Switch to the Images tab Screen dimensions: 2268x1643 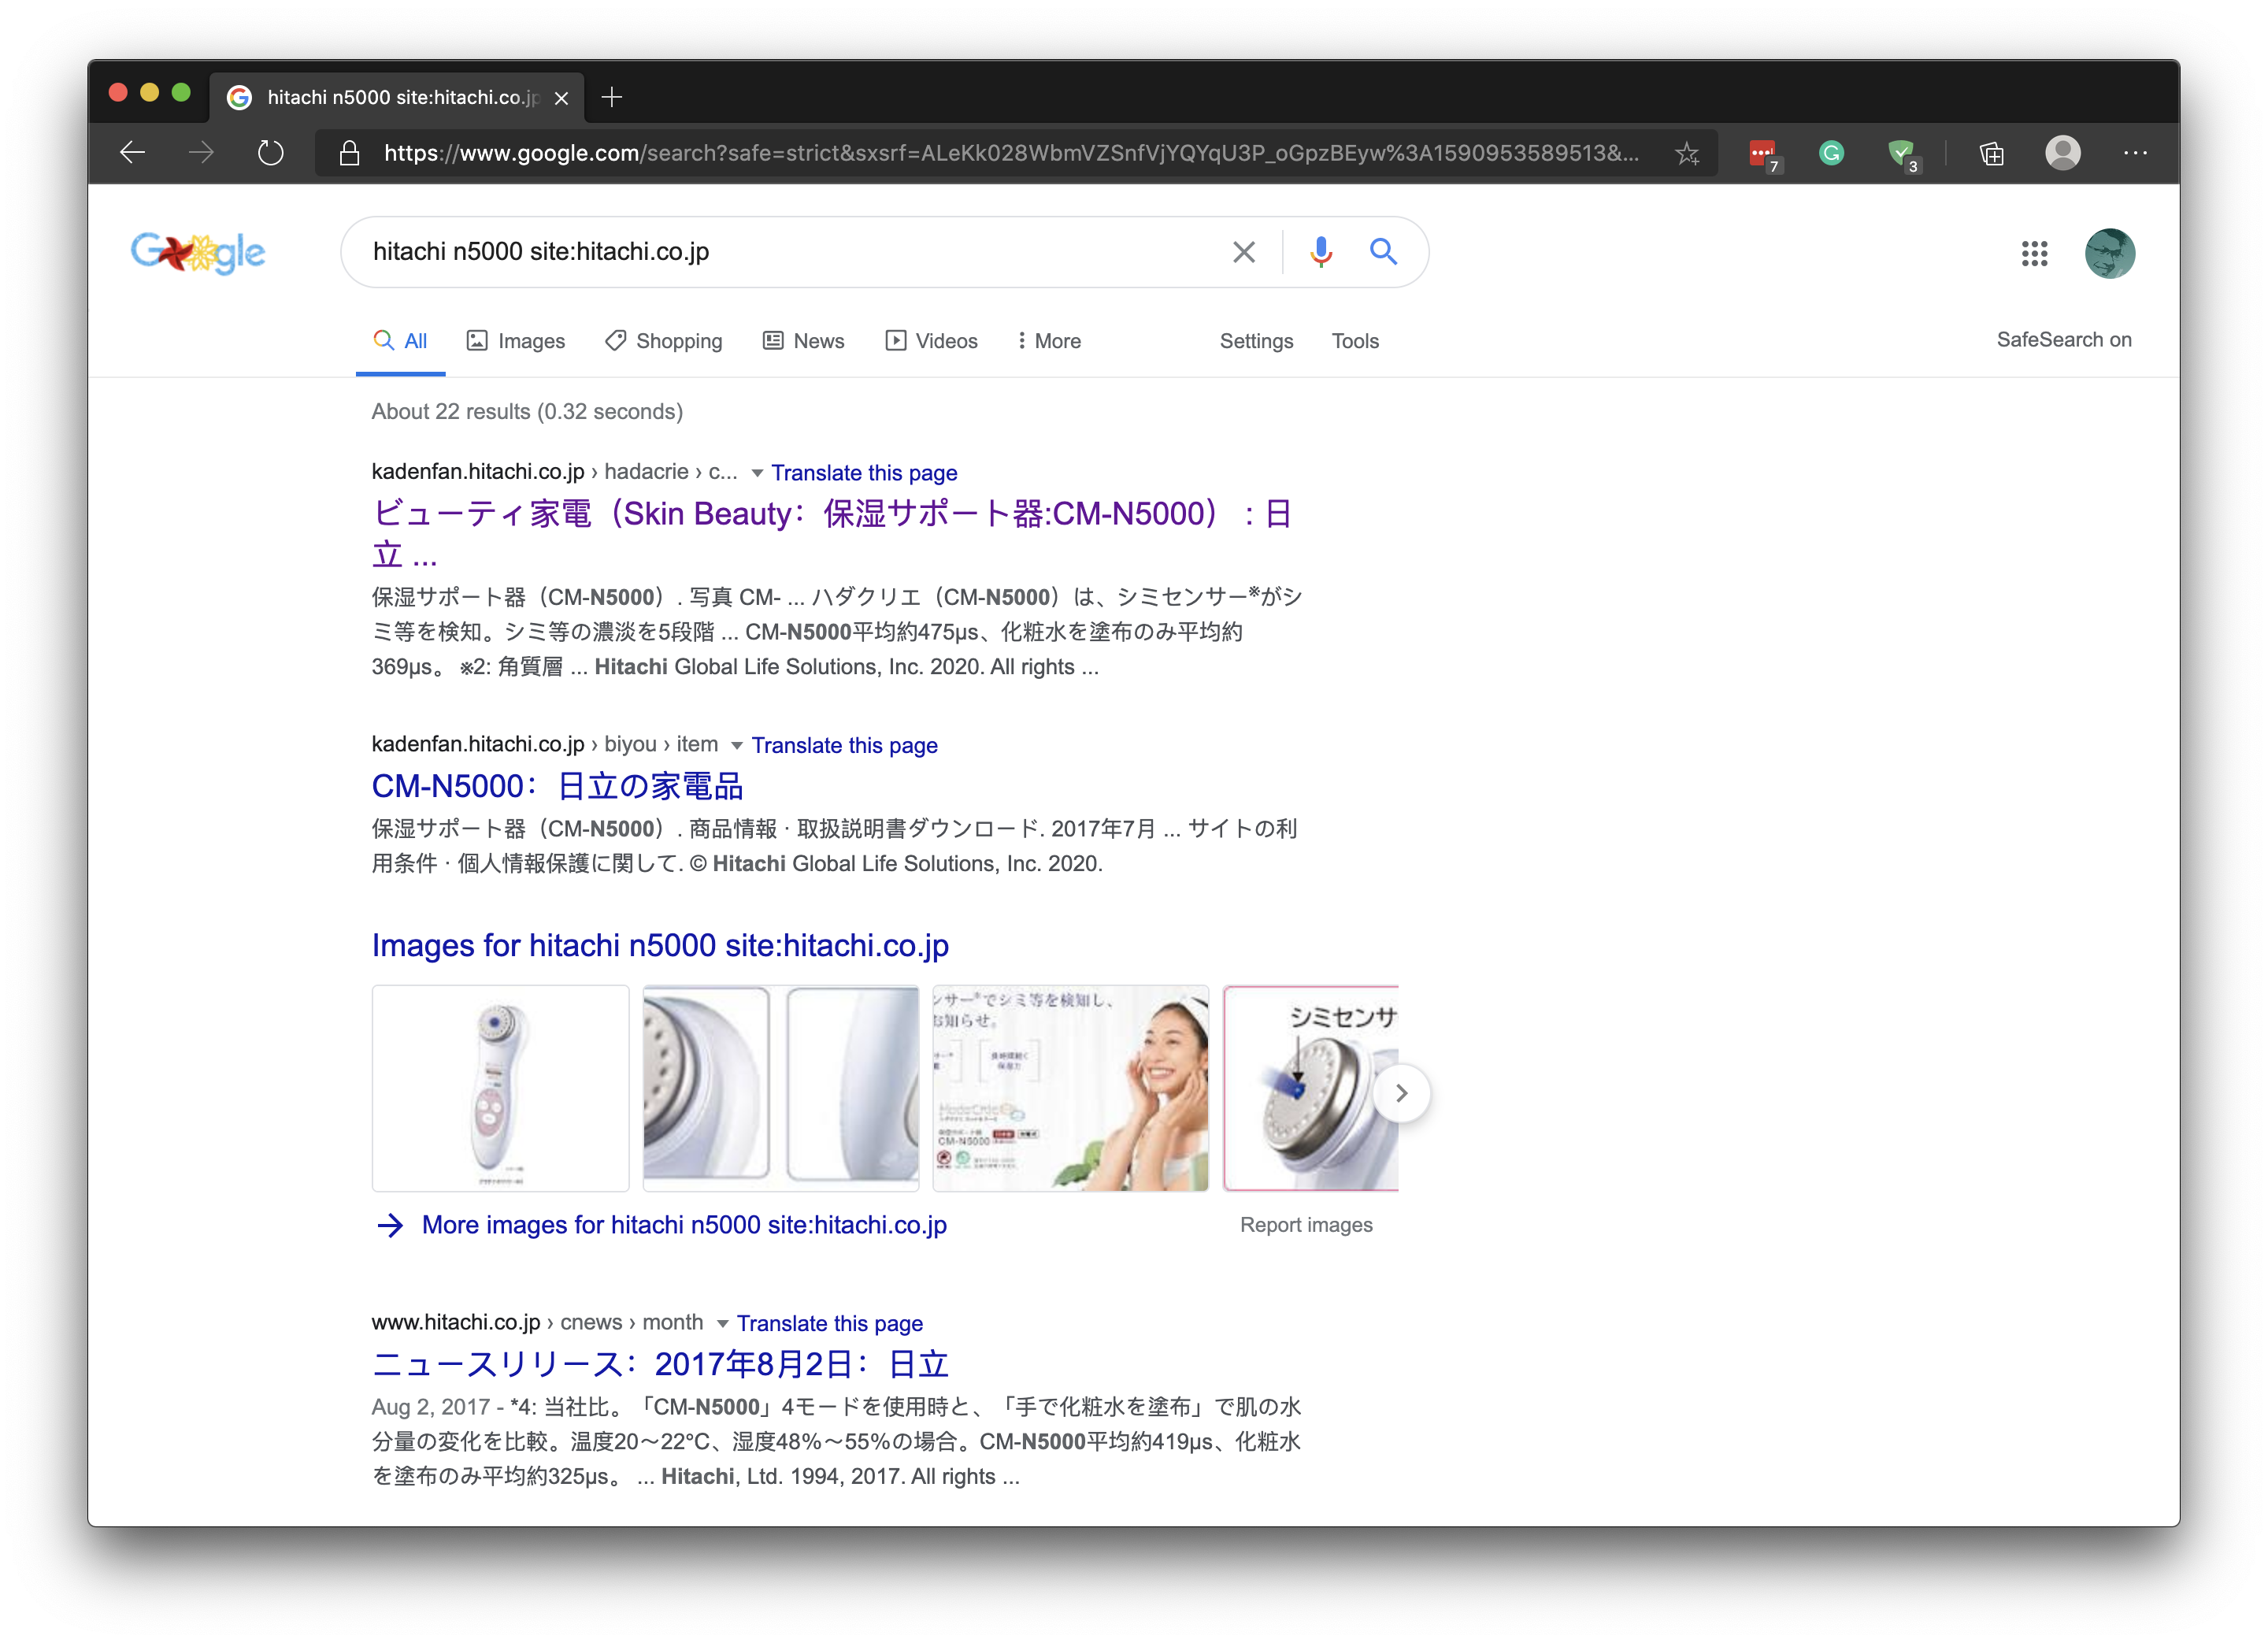[x=516, y=341]
